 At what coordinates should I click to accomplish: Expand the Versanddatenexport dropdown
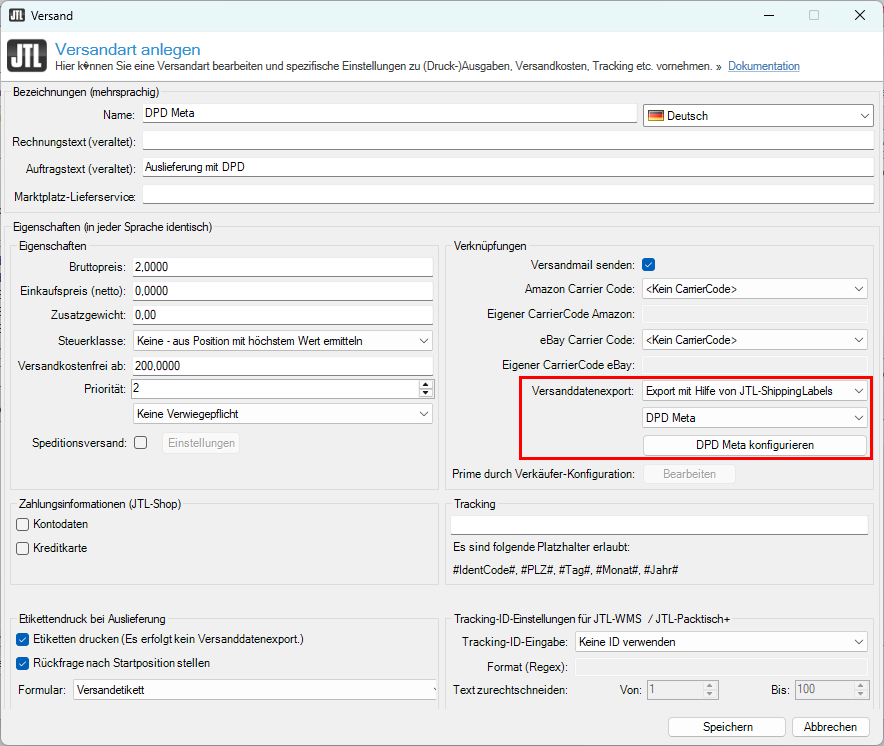pyautogui.click(x=754, y=391)
